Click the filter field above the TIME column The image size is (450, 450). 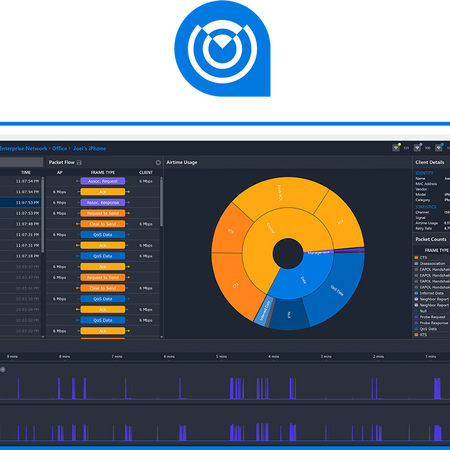click(x=21, y=162)
